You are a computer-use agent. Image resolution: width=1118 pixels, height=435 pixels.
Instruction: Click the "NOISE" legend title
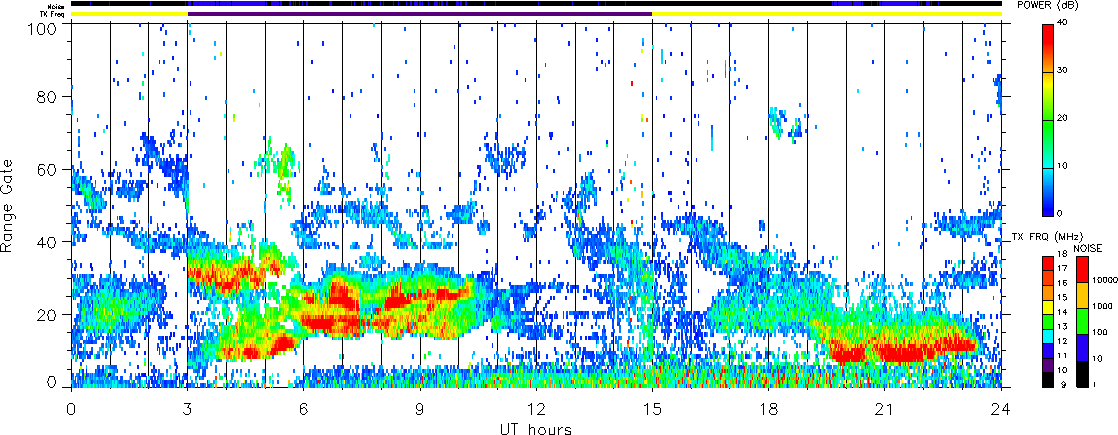(1088, 249)
